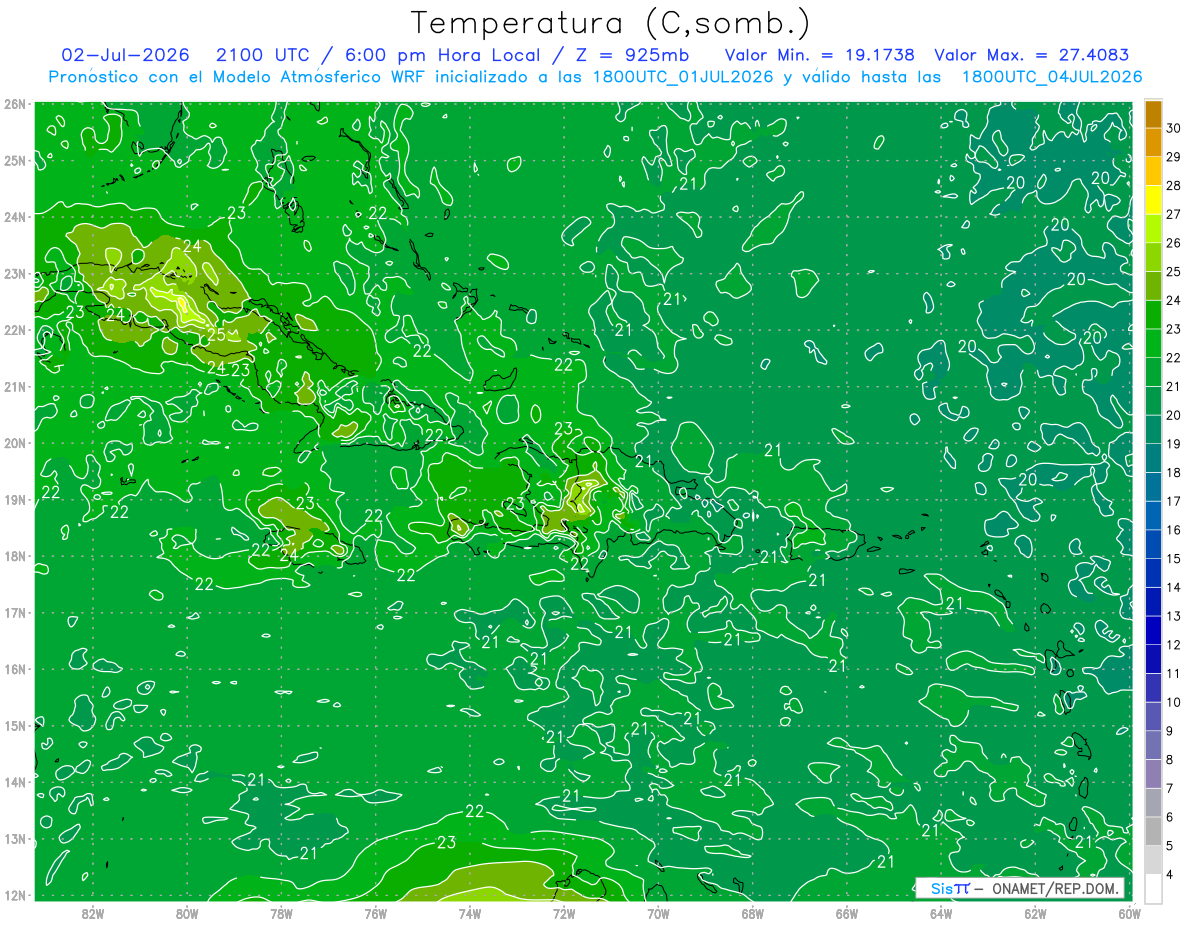Click the 82W longitude axis label

tap(93, 912)
